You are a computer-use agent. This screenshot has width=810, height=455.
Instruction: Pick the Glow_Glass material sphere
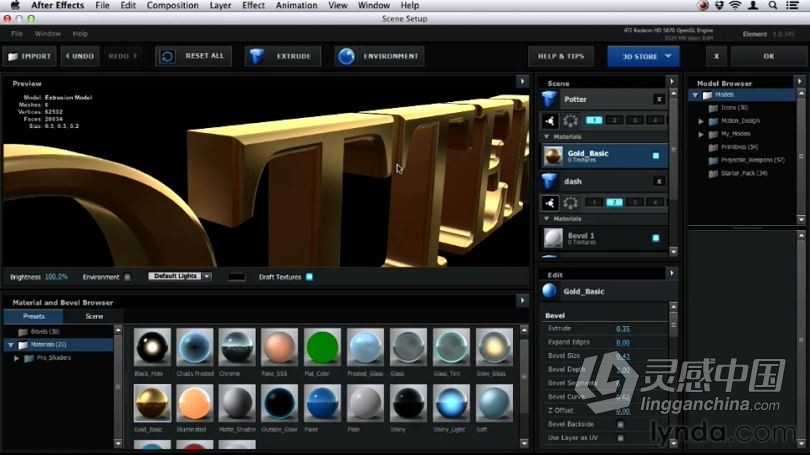pos(494,347)
